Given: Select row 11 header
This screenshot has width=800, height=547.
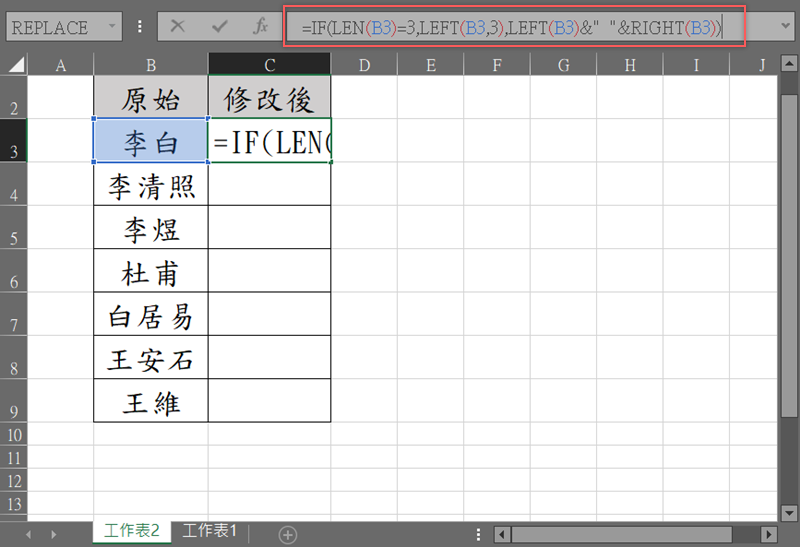Looking at the screenshot, I should coord(14,457).
